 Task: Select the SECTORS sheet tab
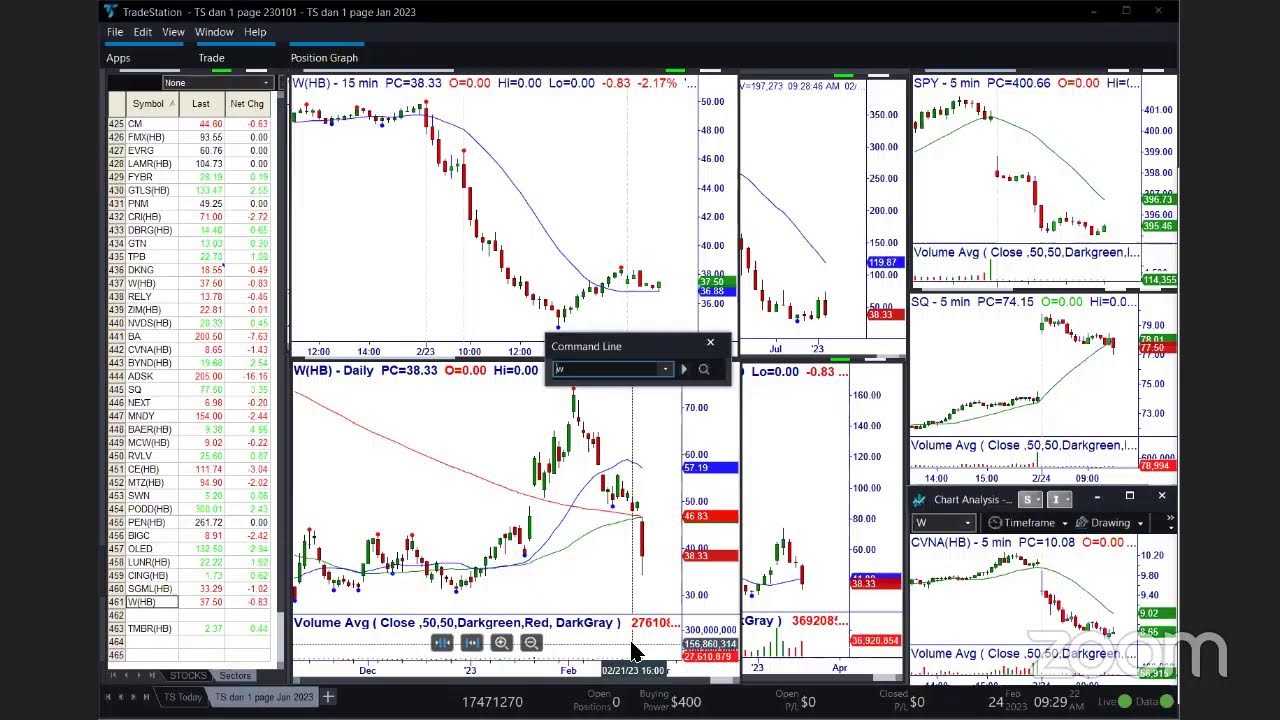click(235, 676)
